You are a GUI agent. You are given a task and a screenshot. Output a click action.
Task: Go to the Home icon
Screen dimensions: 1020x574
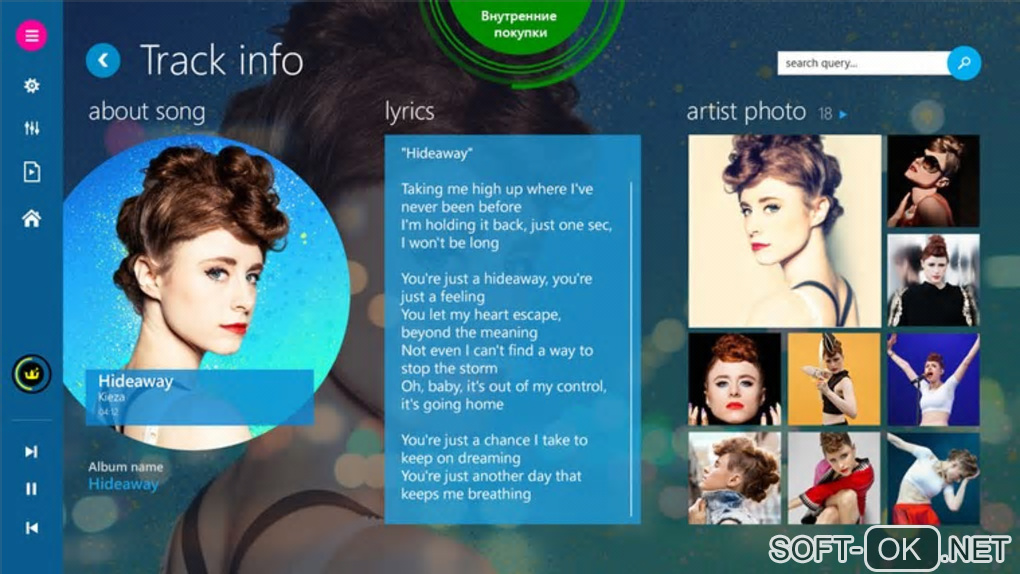coord(31,218)
